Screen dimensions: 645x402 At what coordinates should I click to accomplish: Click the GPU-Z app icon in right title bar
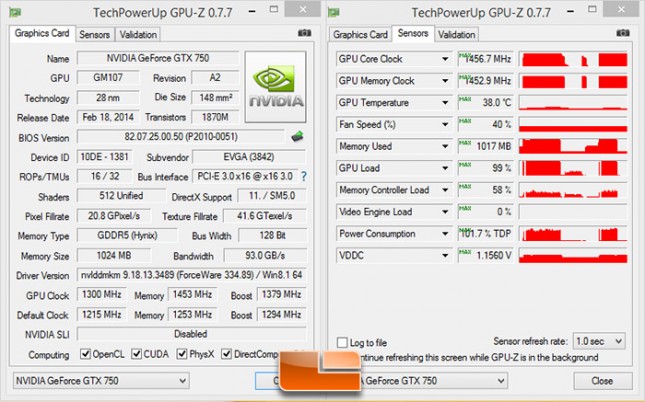(x=334, y=12)
